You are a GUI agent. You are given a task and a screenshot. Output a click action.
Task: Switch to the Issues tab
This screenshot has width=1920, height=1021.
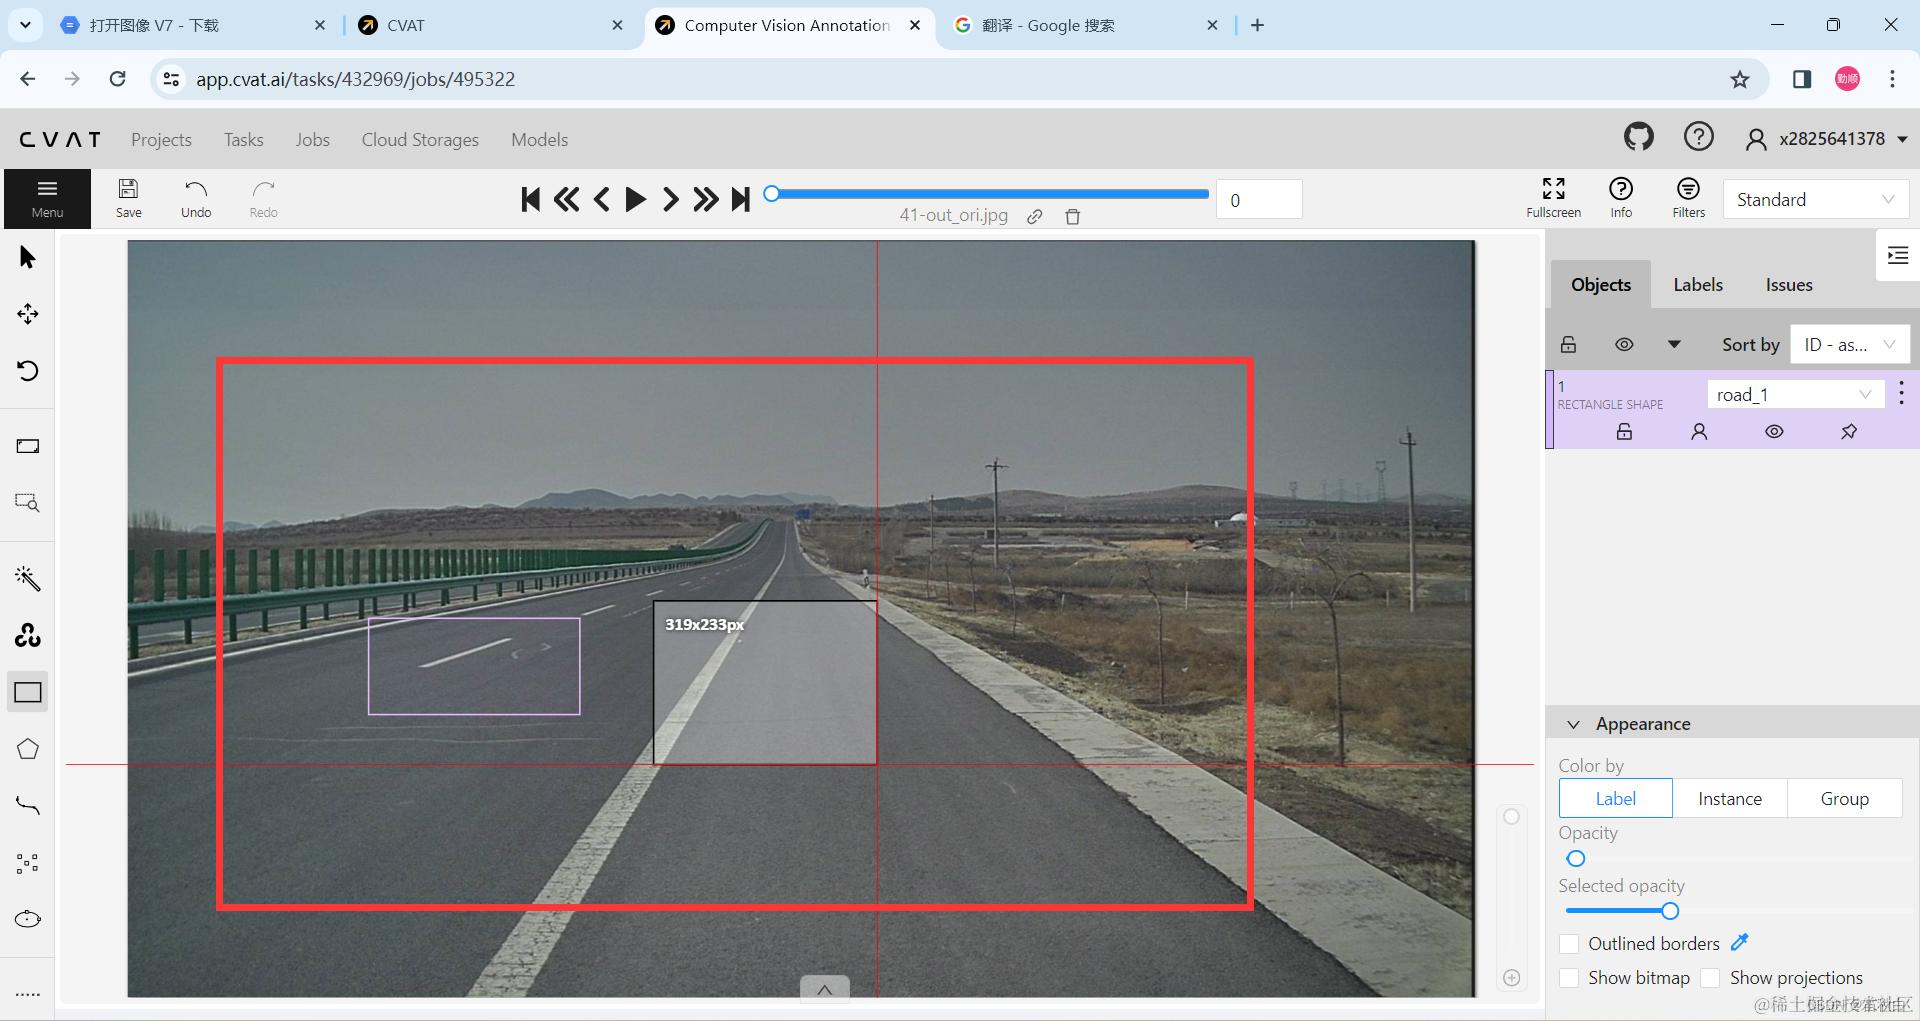point(1789,285)
